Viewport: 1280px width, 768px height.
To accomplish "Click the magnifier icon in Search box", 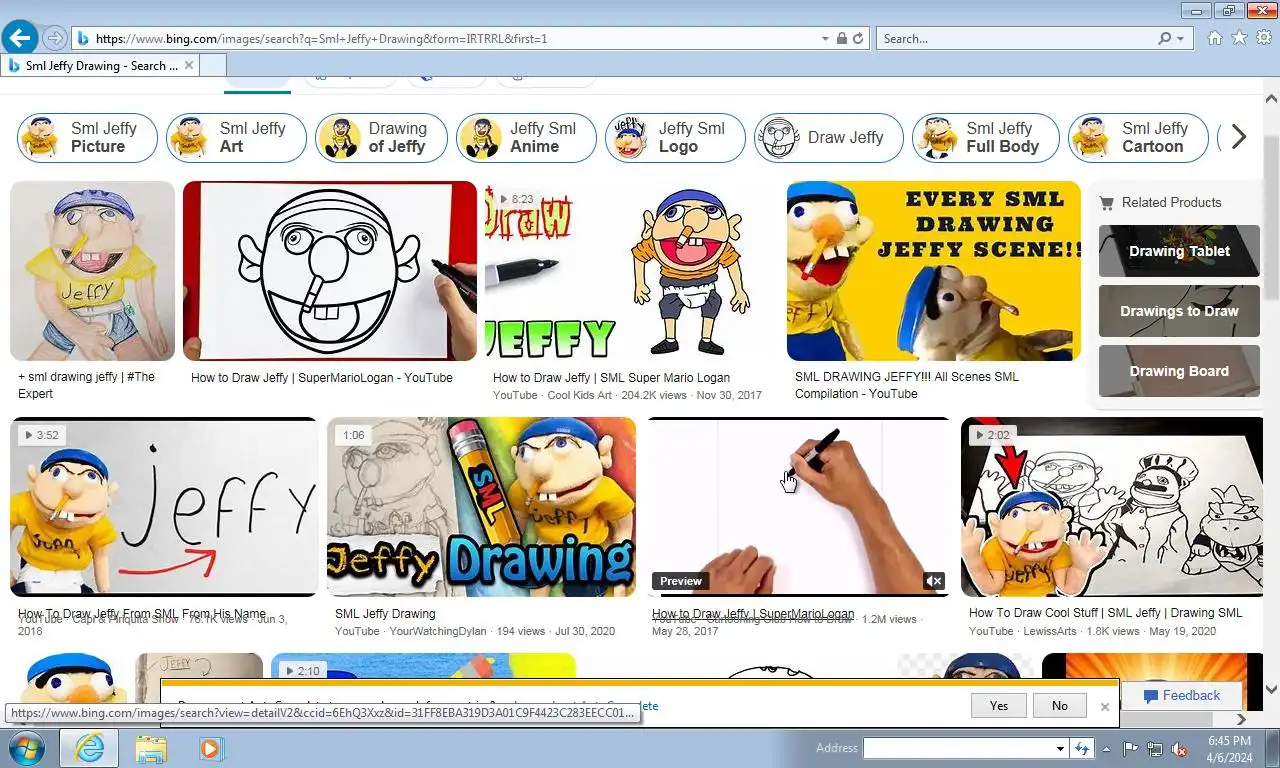I will coord(1164,38).
